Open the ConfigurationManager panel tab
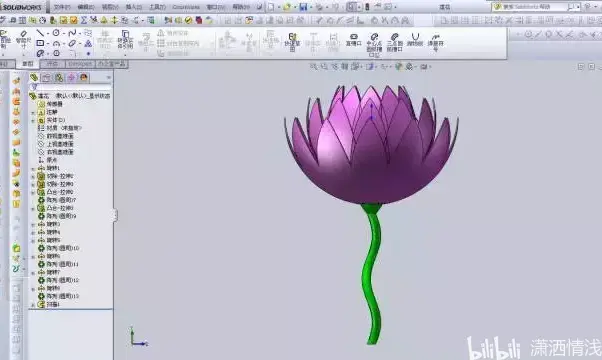The width and height of the screenshot is (602, 360). 59,78
